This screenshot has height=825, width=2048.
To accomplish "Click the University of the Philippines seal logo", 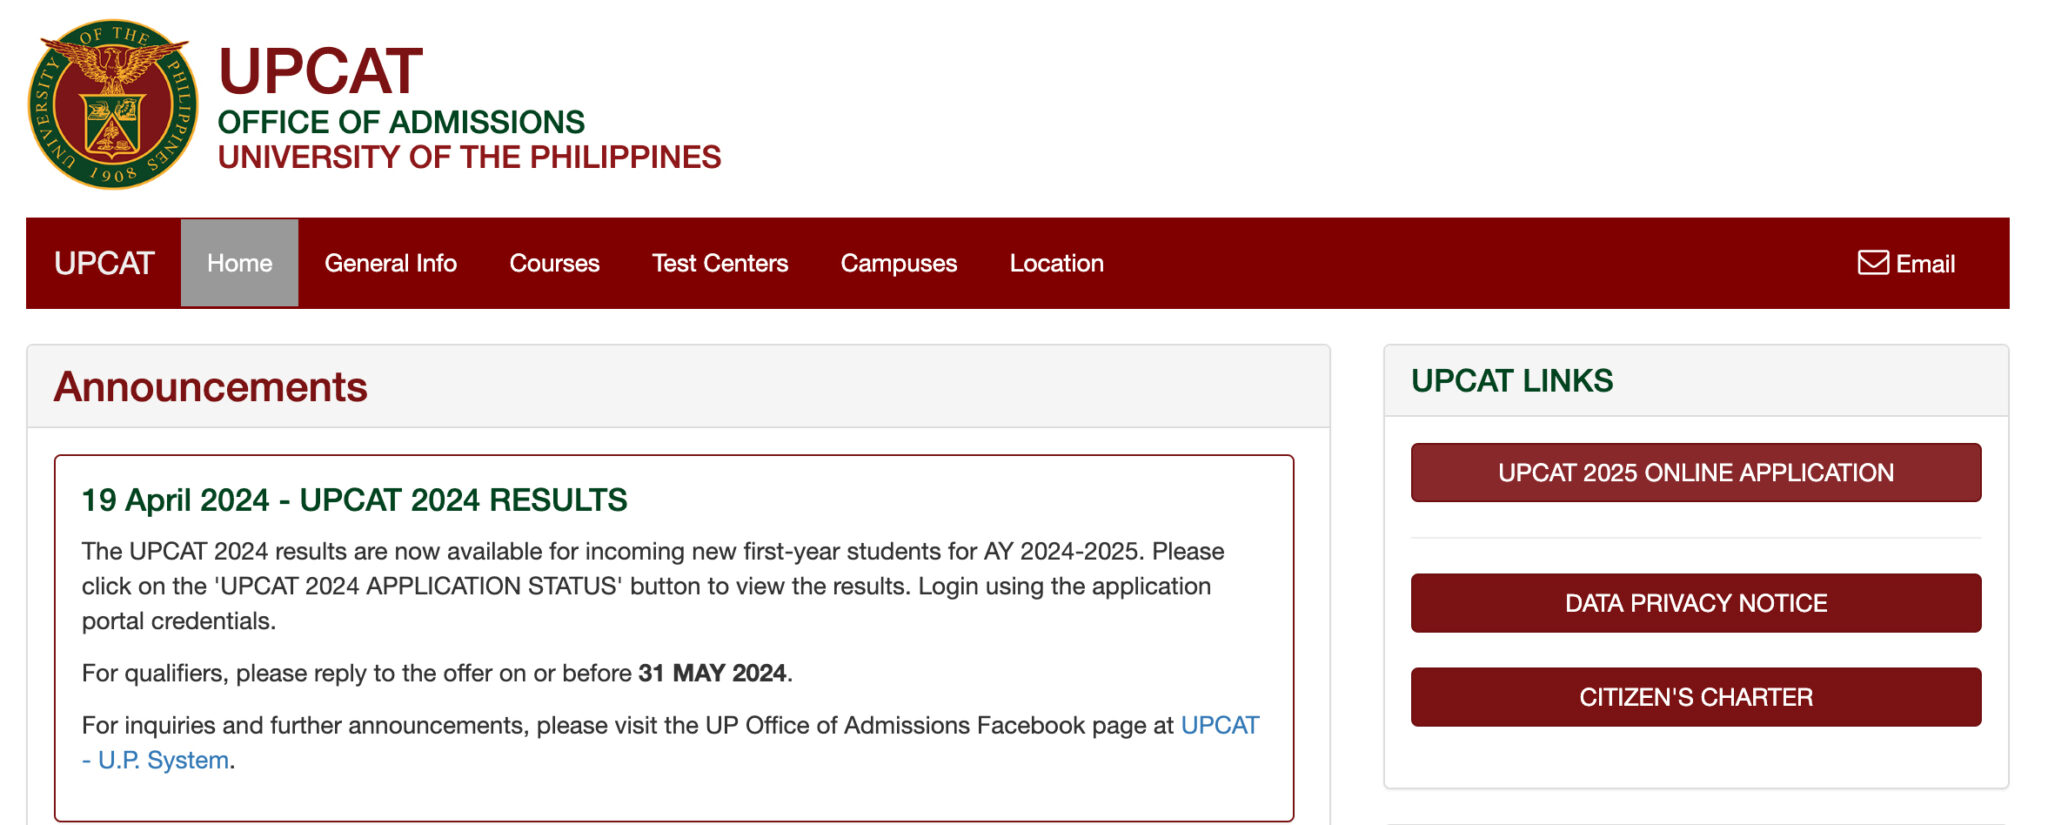I will (x=112, y=104).
